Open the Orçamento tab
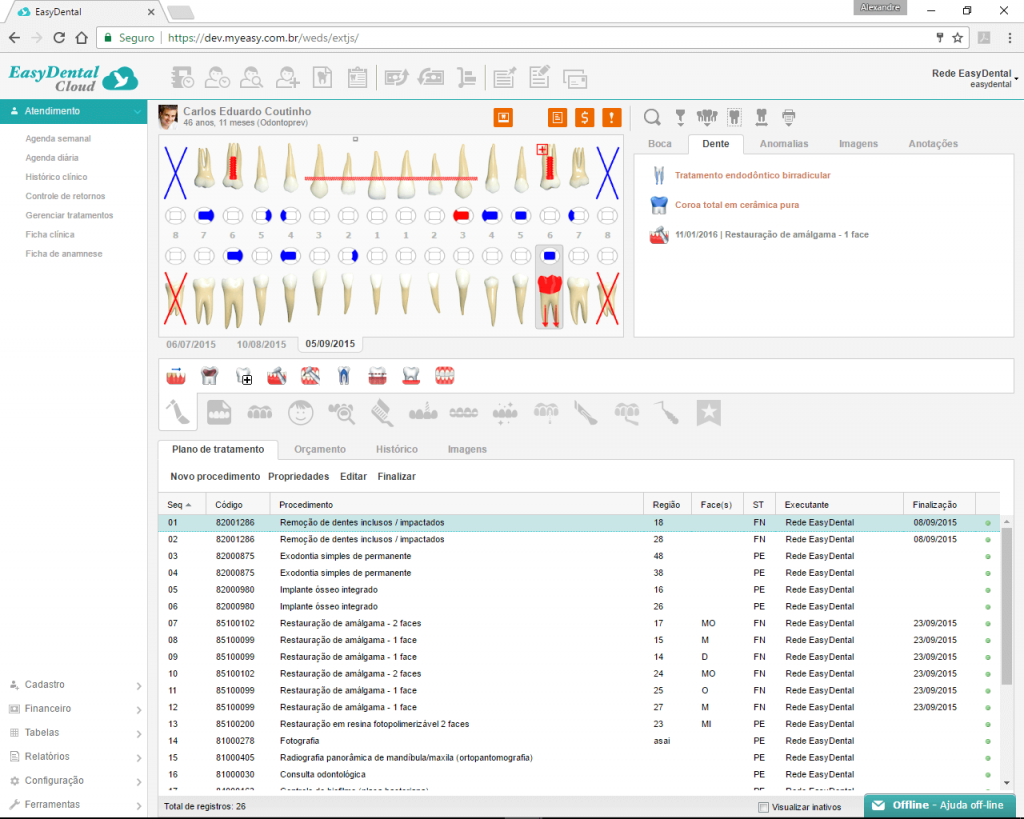This screenshot has width=1024, height=819. 319,449
